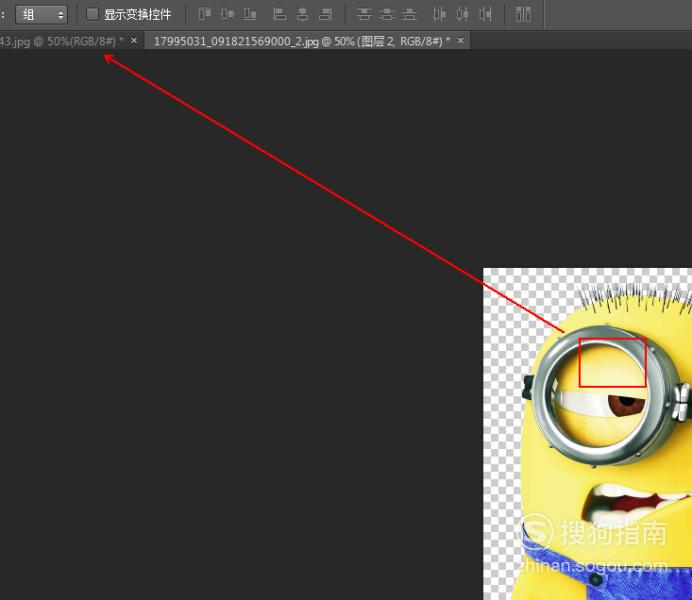Click Distribute top edges icon
The width and height of the screenshot is (692, 600).
(x=364, y=14)
